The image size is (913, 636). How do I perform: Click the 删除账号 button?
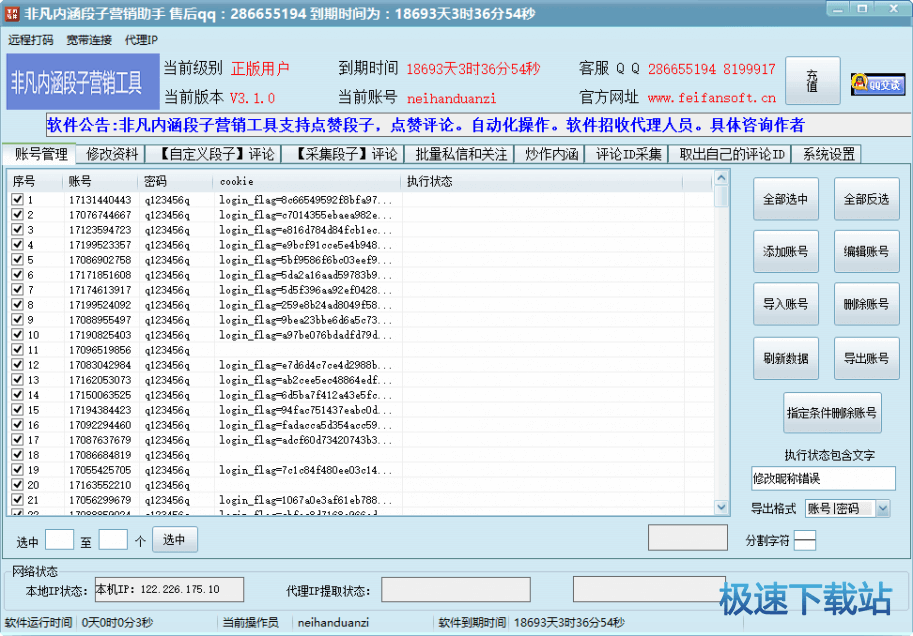point(866,304)
